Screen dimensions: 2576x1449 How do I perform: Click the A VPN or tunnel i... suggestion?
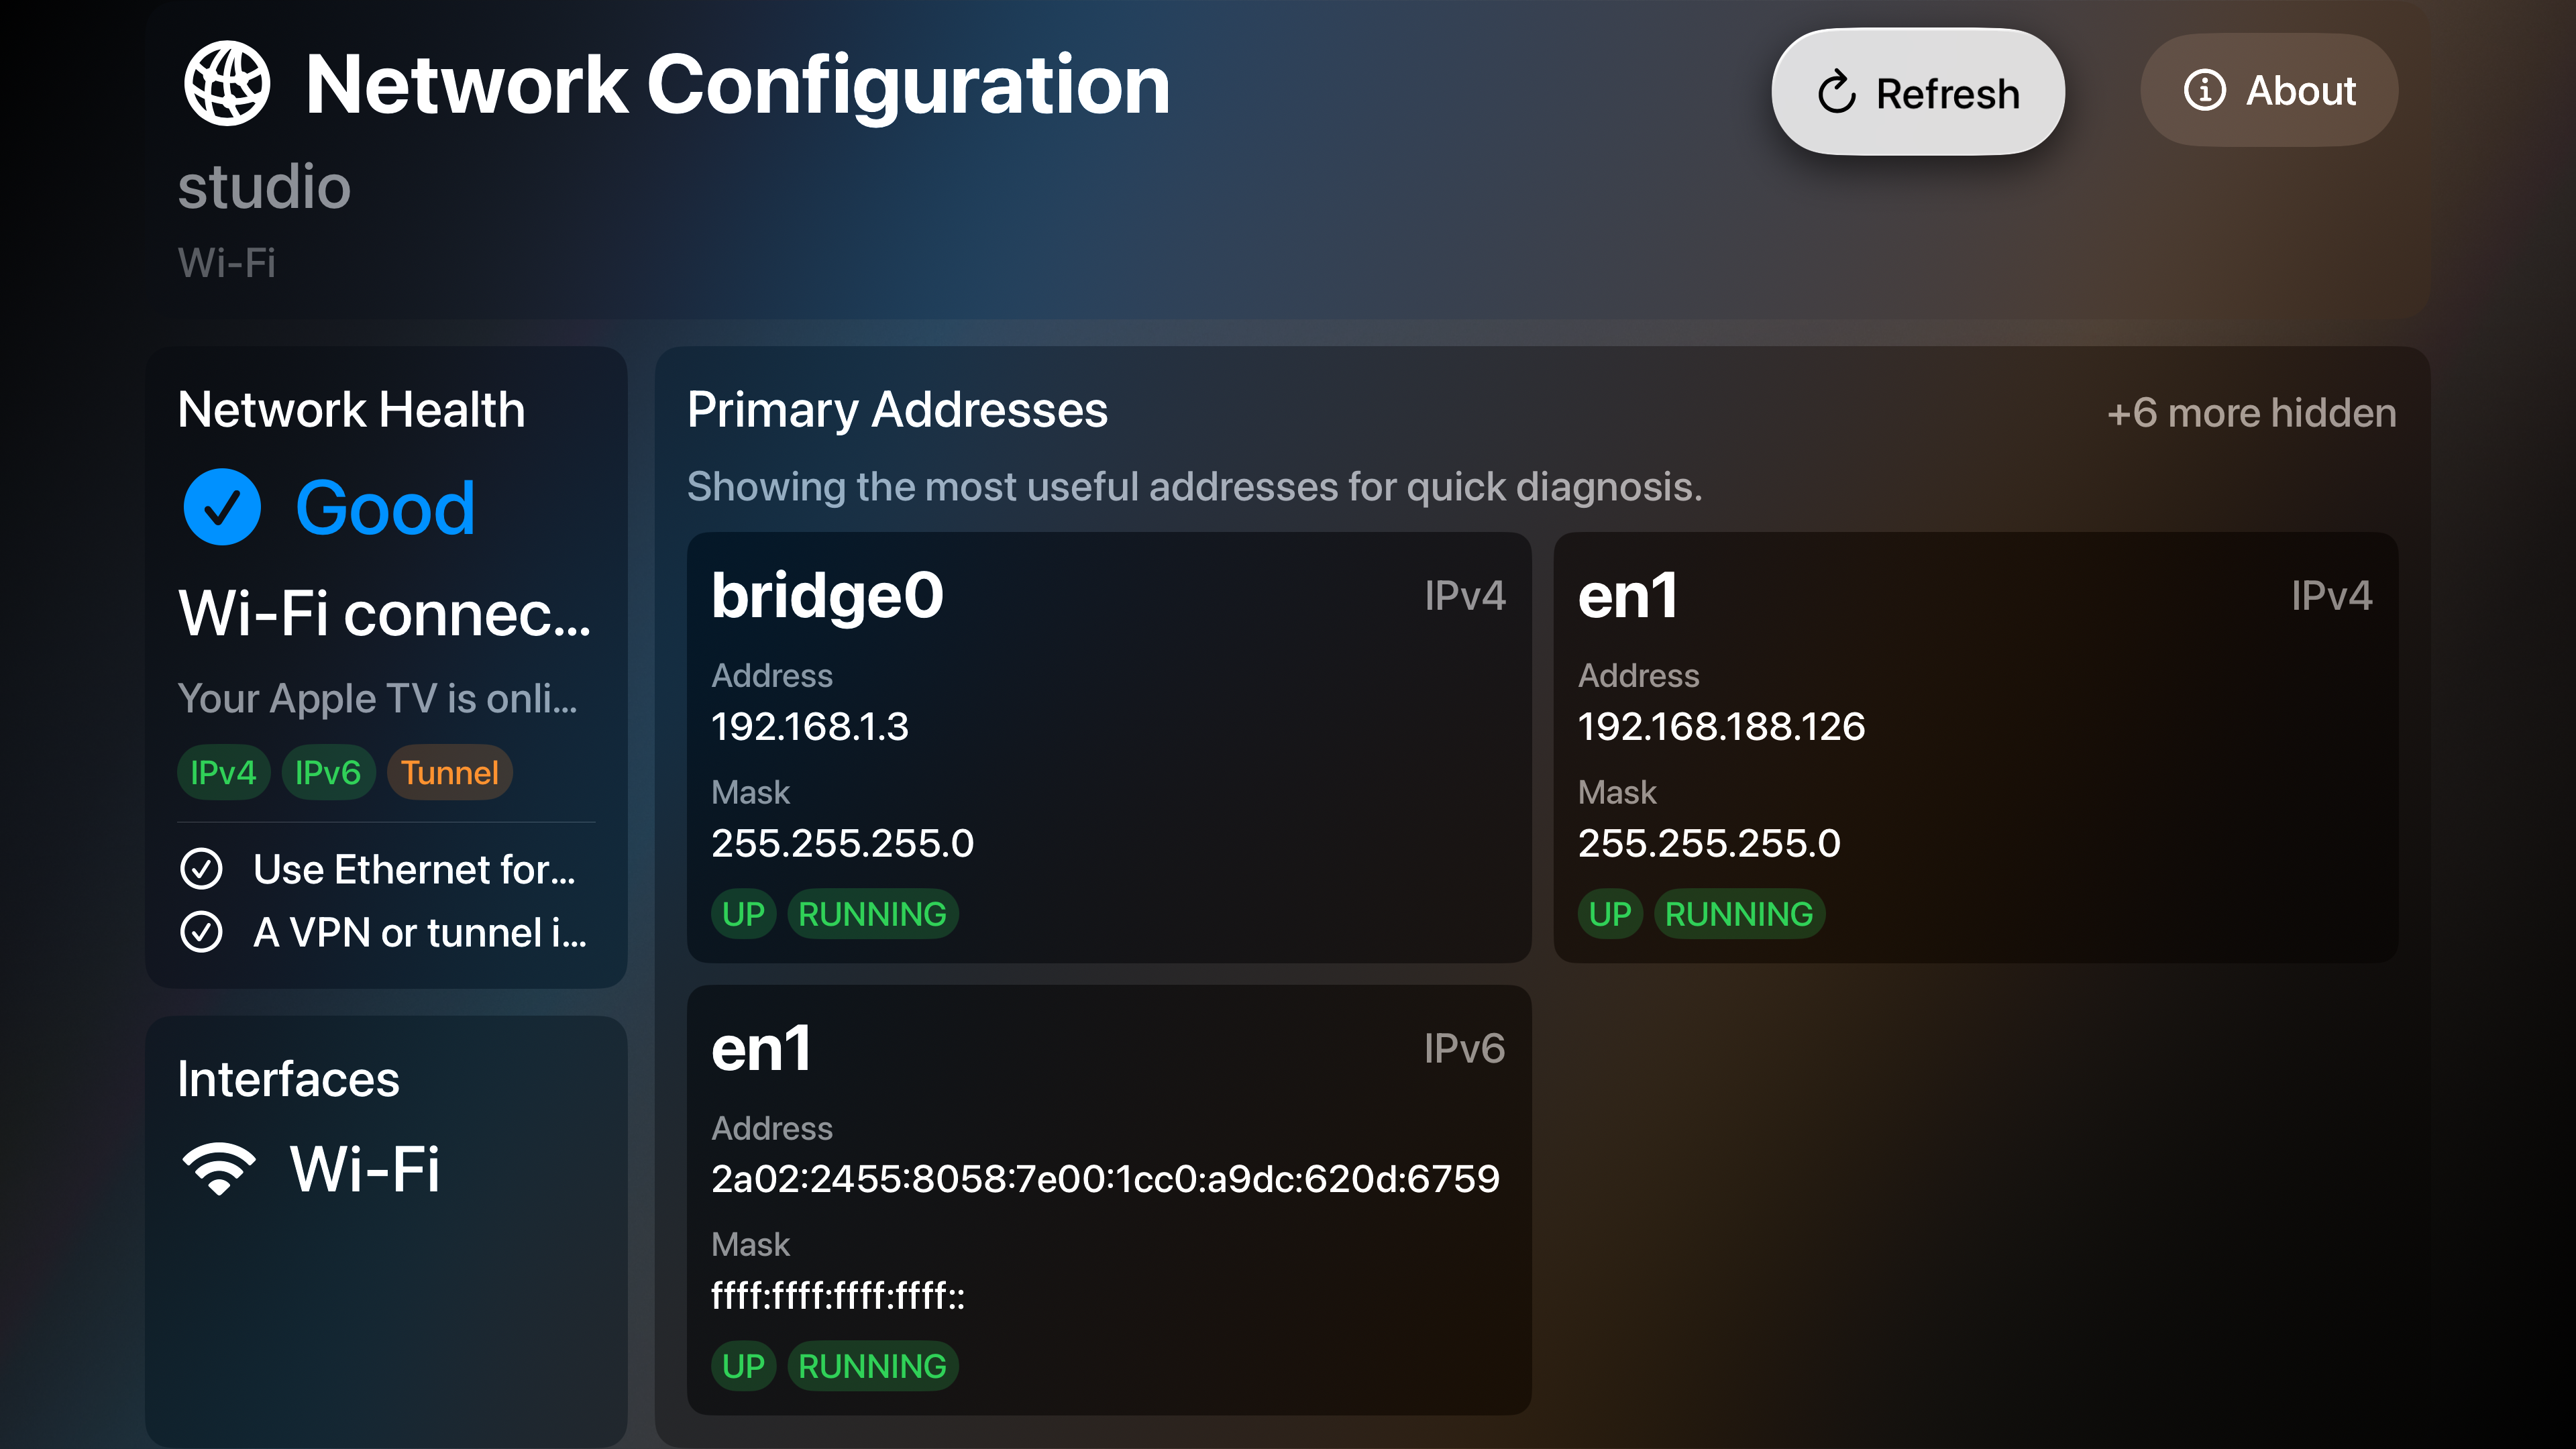(x=420, y=932)
